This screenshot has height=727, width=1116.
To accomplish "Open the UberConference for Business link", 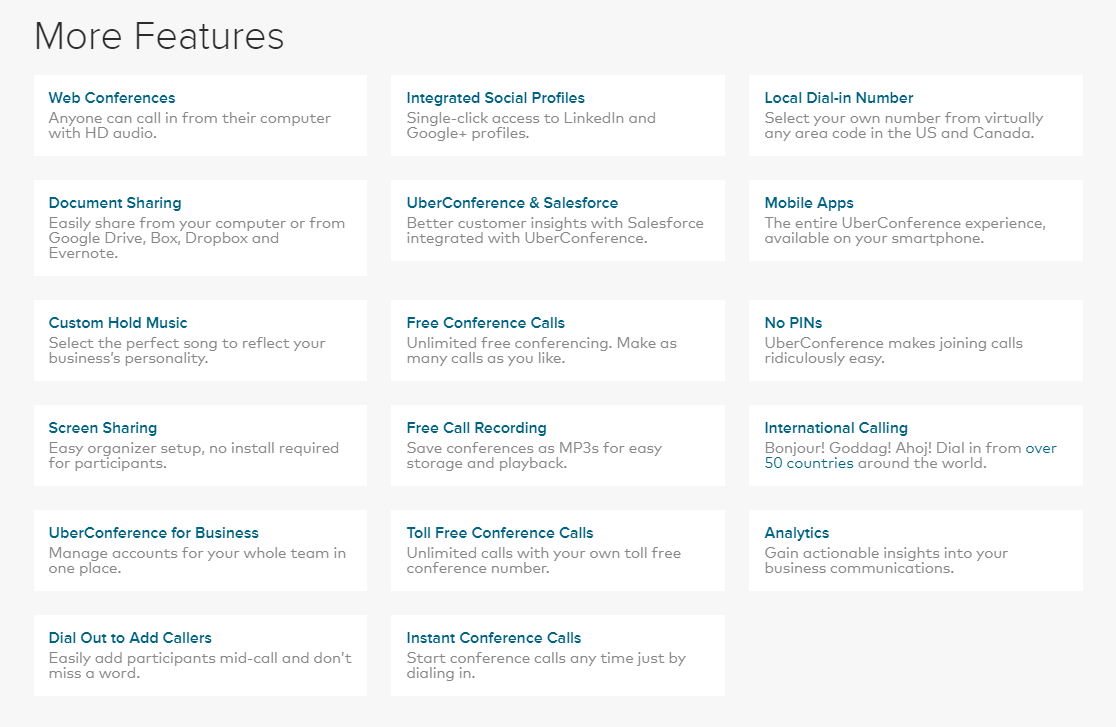I will 153,533.
